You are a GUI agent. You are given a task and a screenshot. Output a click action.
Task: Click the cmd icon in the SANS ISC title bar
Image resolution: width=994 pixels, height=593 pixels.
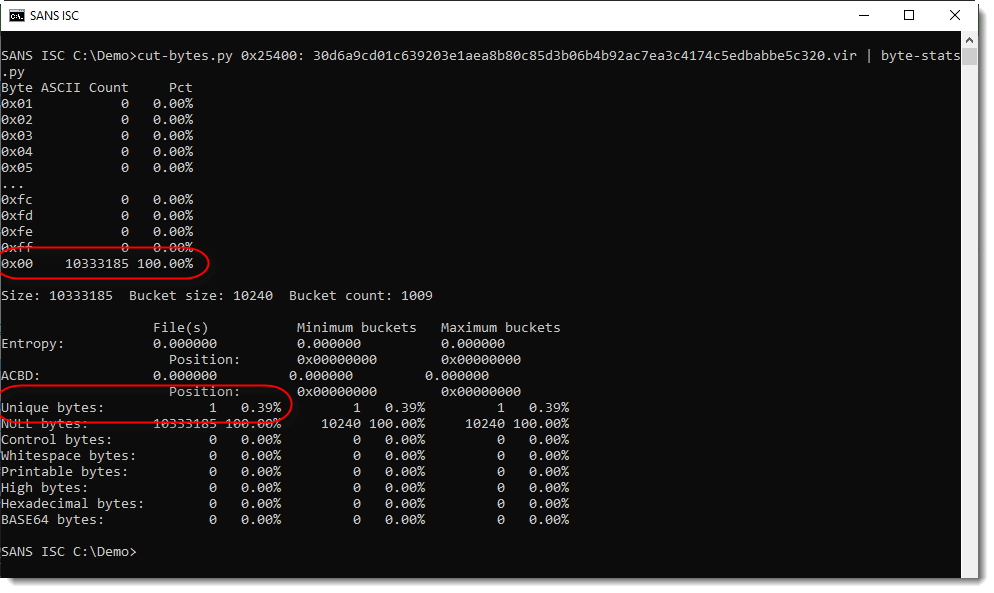pos(16,15)
